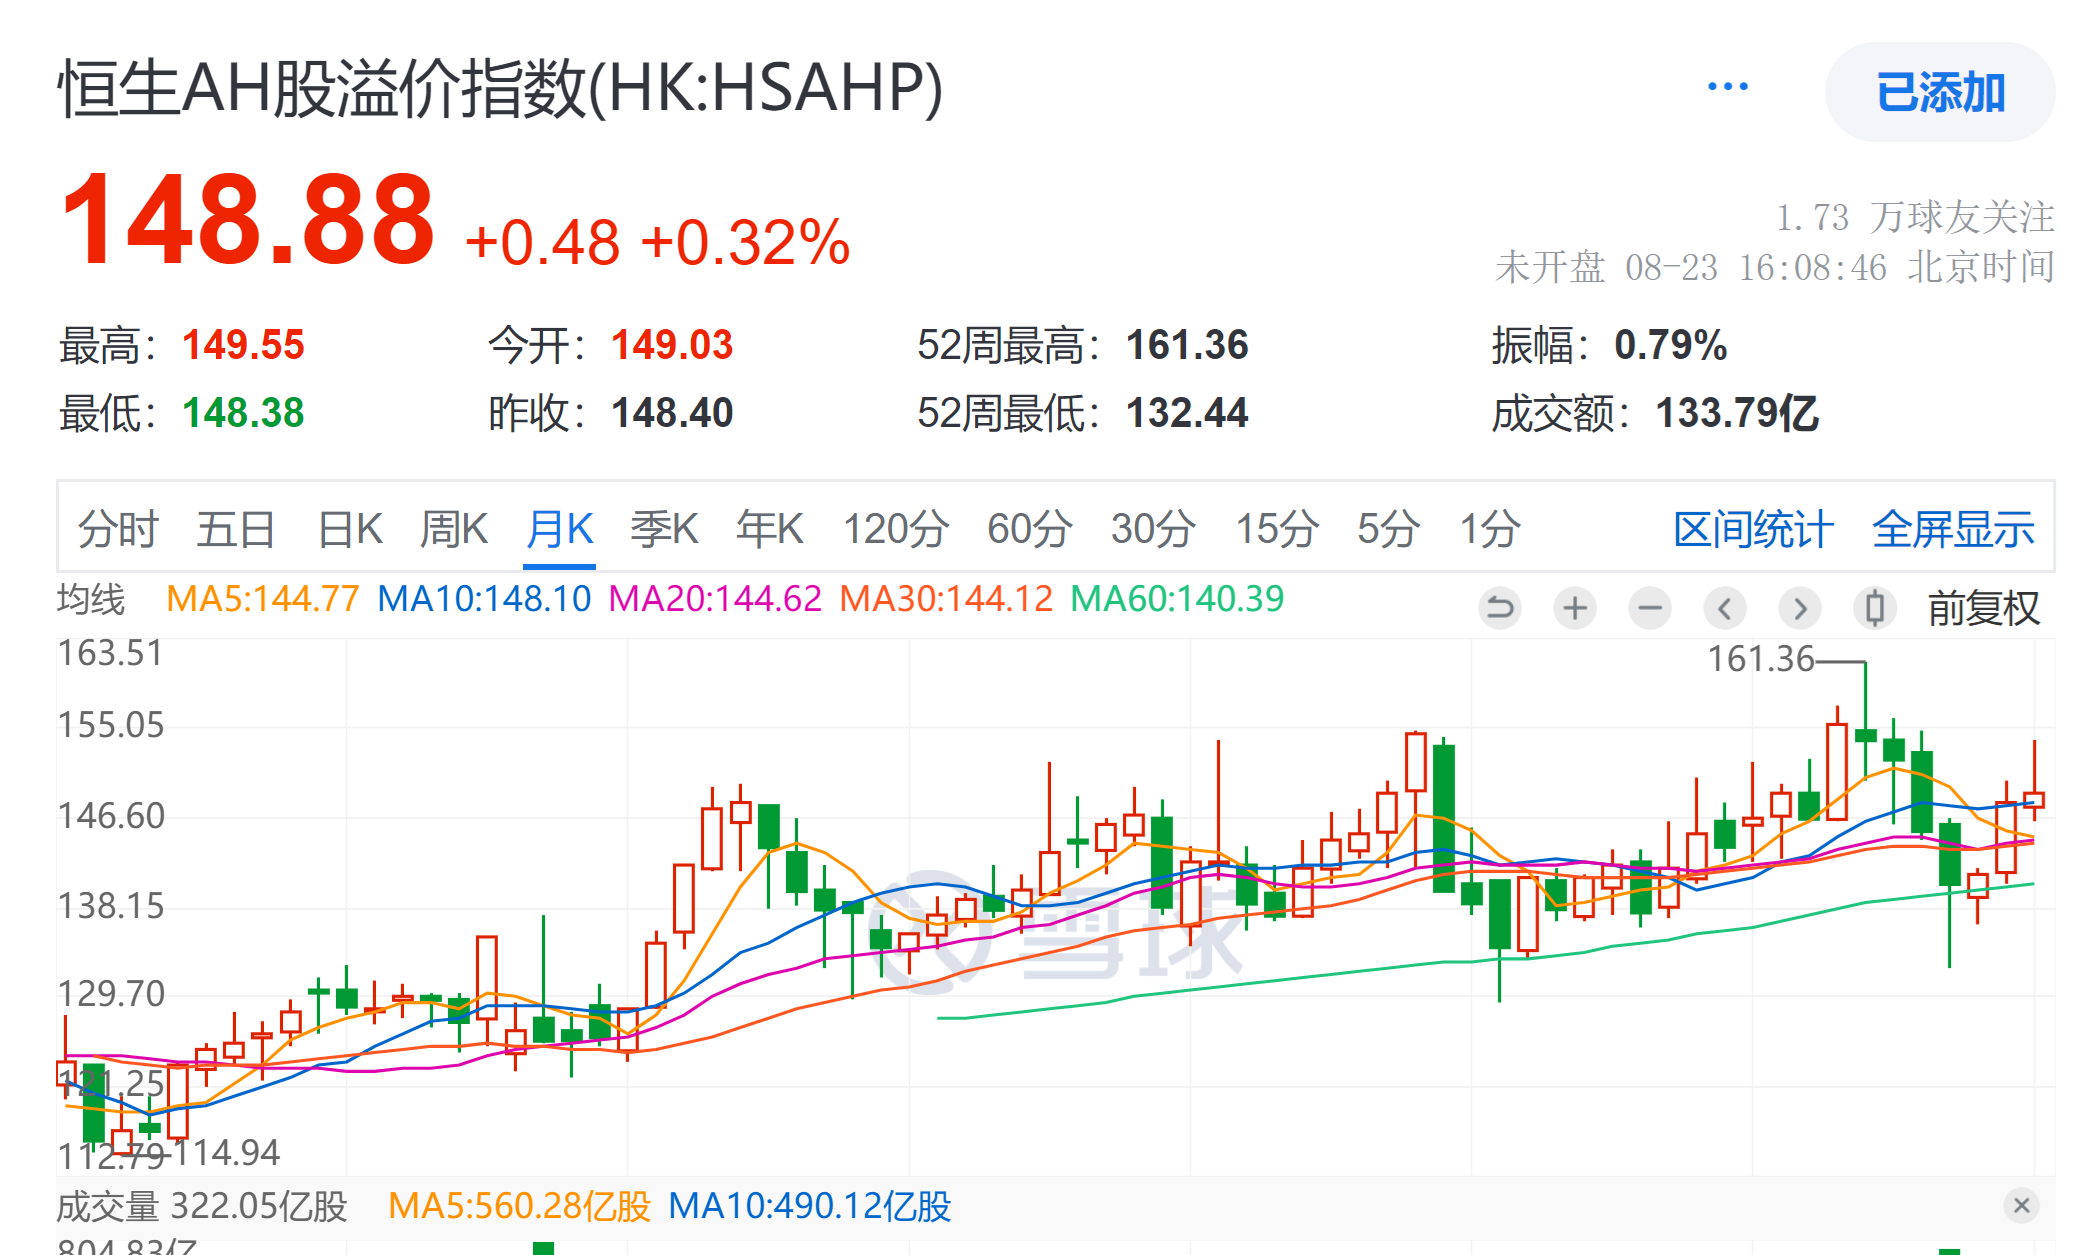Screen dimensions: 2080x1255
Task: Zoom out chart with minus icon
Action: click(x=1650, y=608)
